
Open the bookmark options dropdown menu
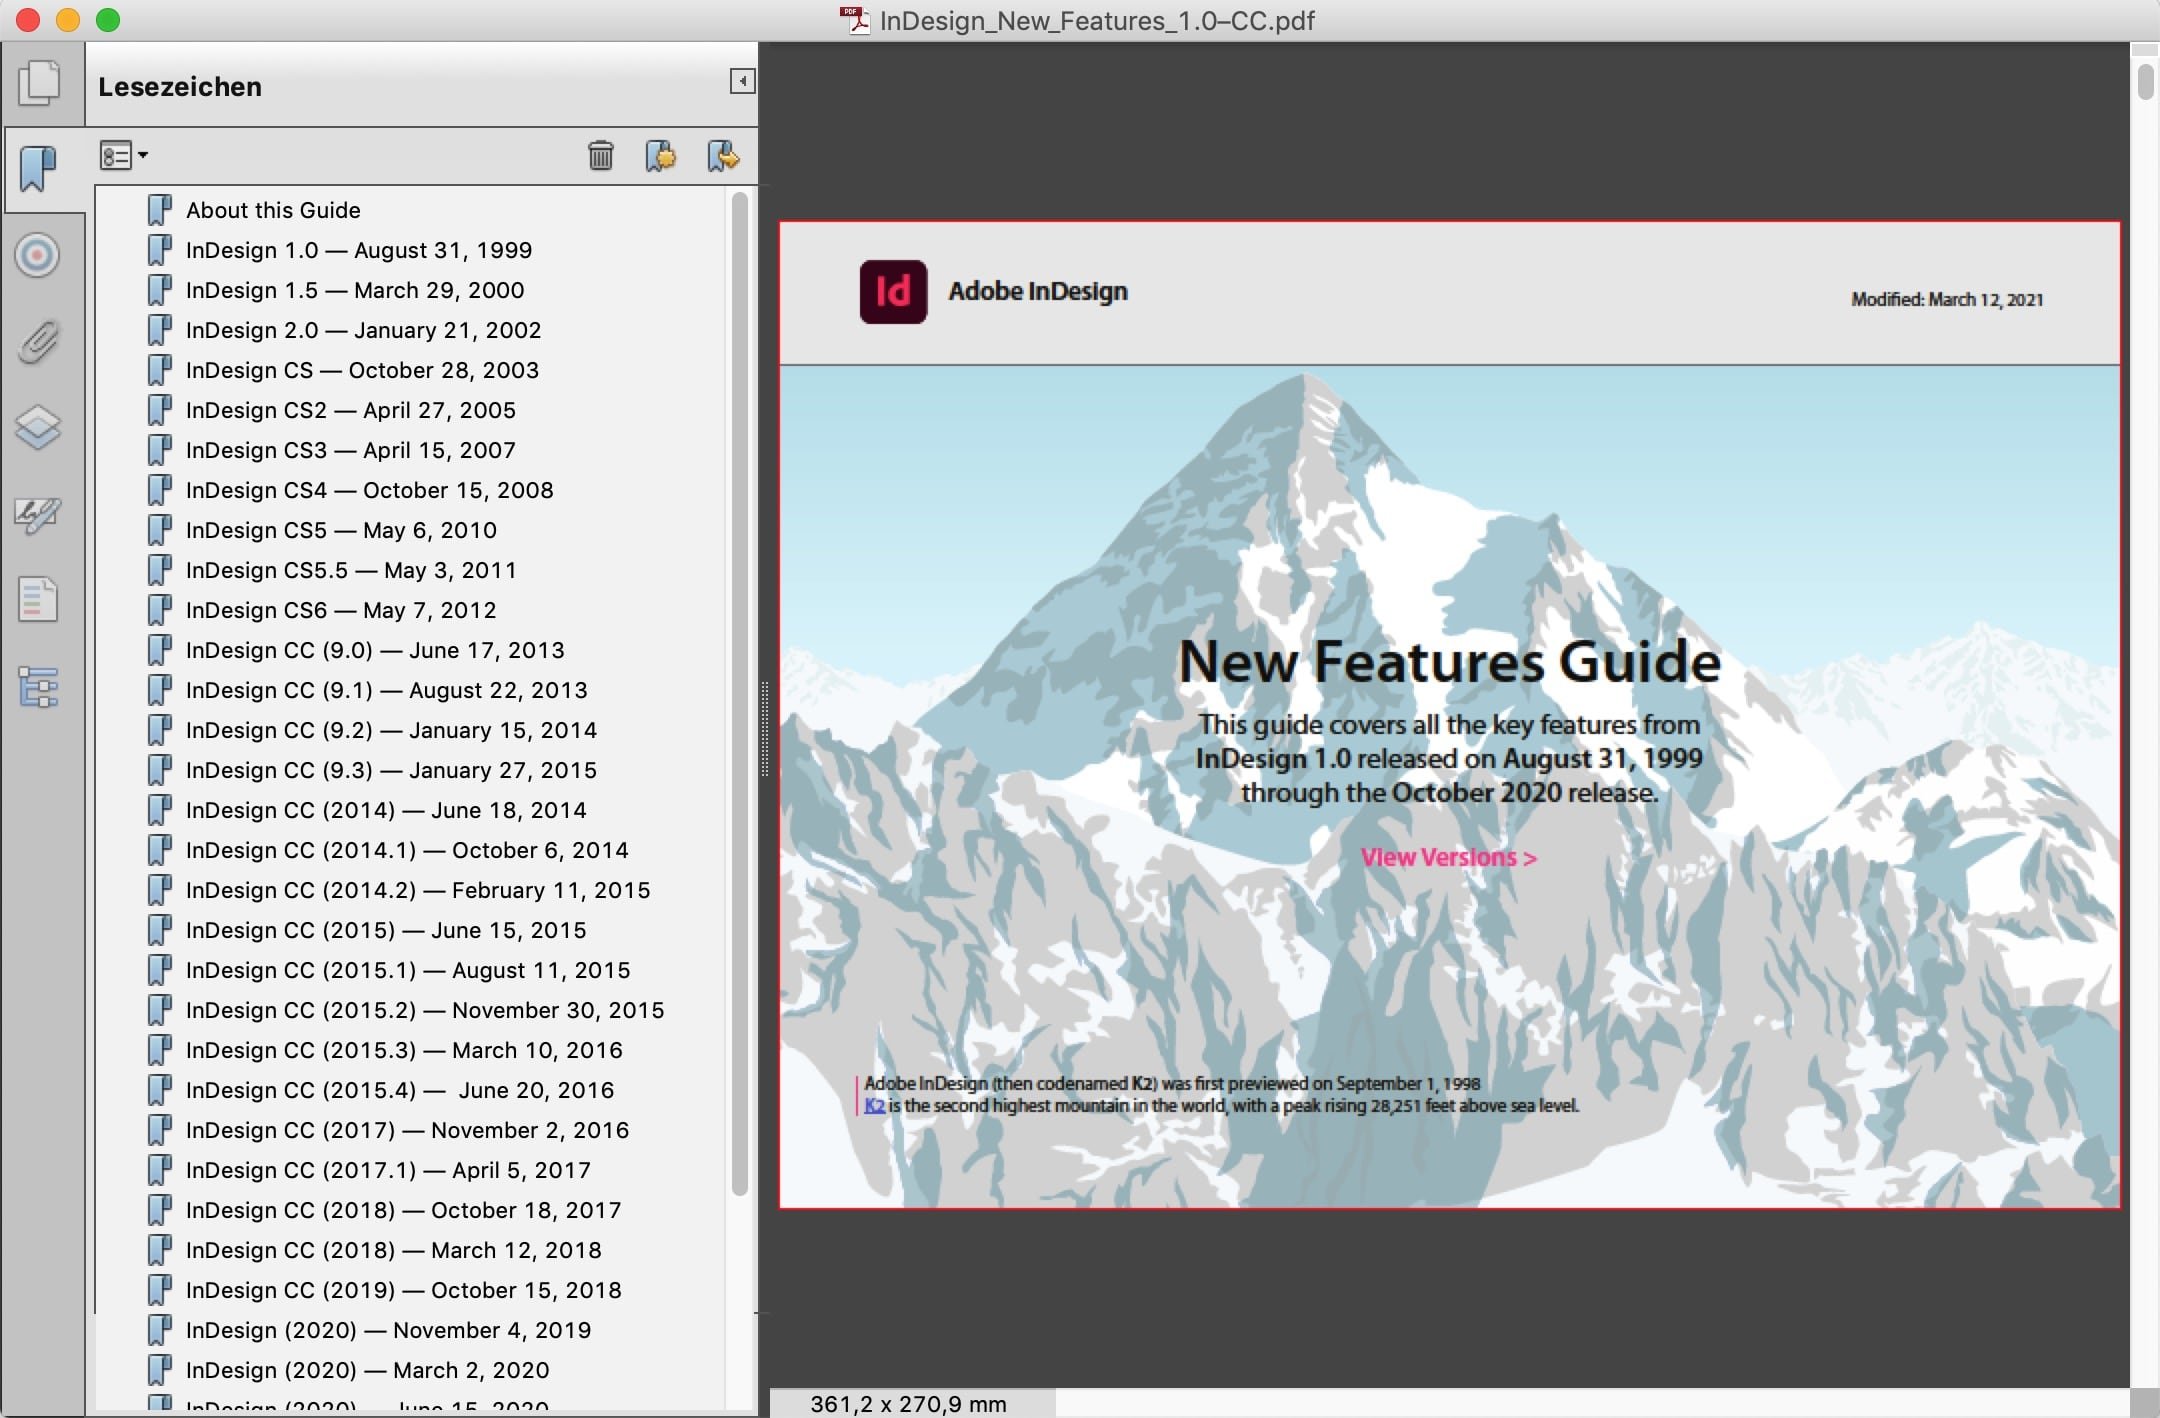point(124,155)
